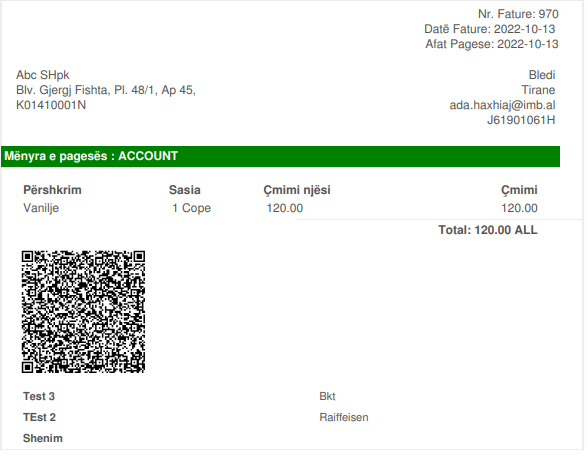Click the K01410001N tax number
588x473 pixels.
point(51,105)
